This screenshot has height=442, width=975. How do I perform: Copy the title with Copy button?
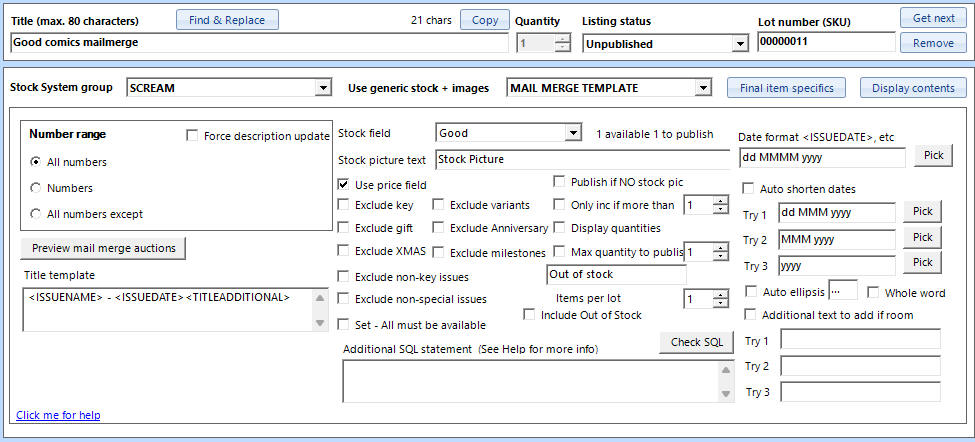click(x=484, y=20)
